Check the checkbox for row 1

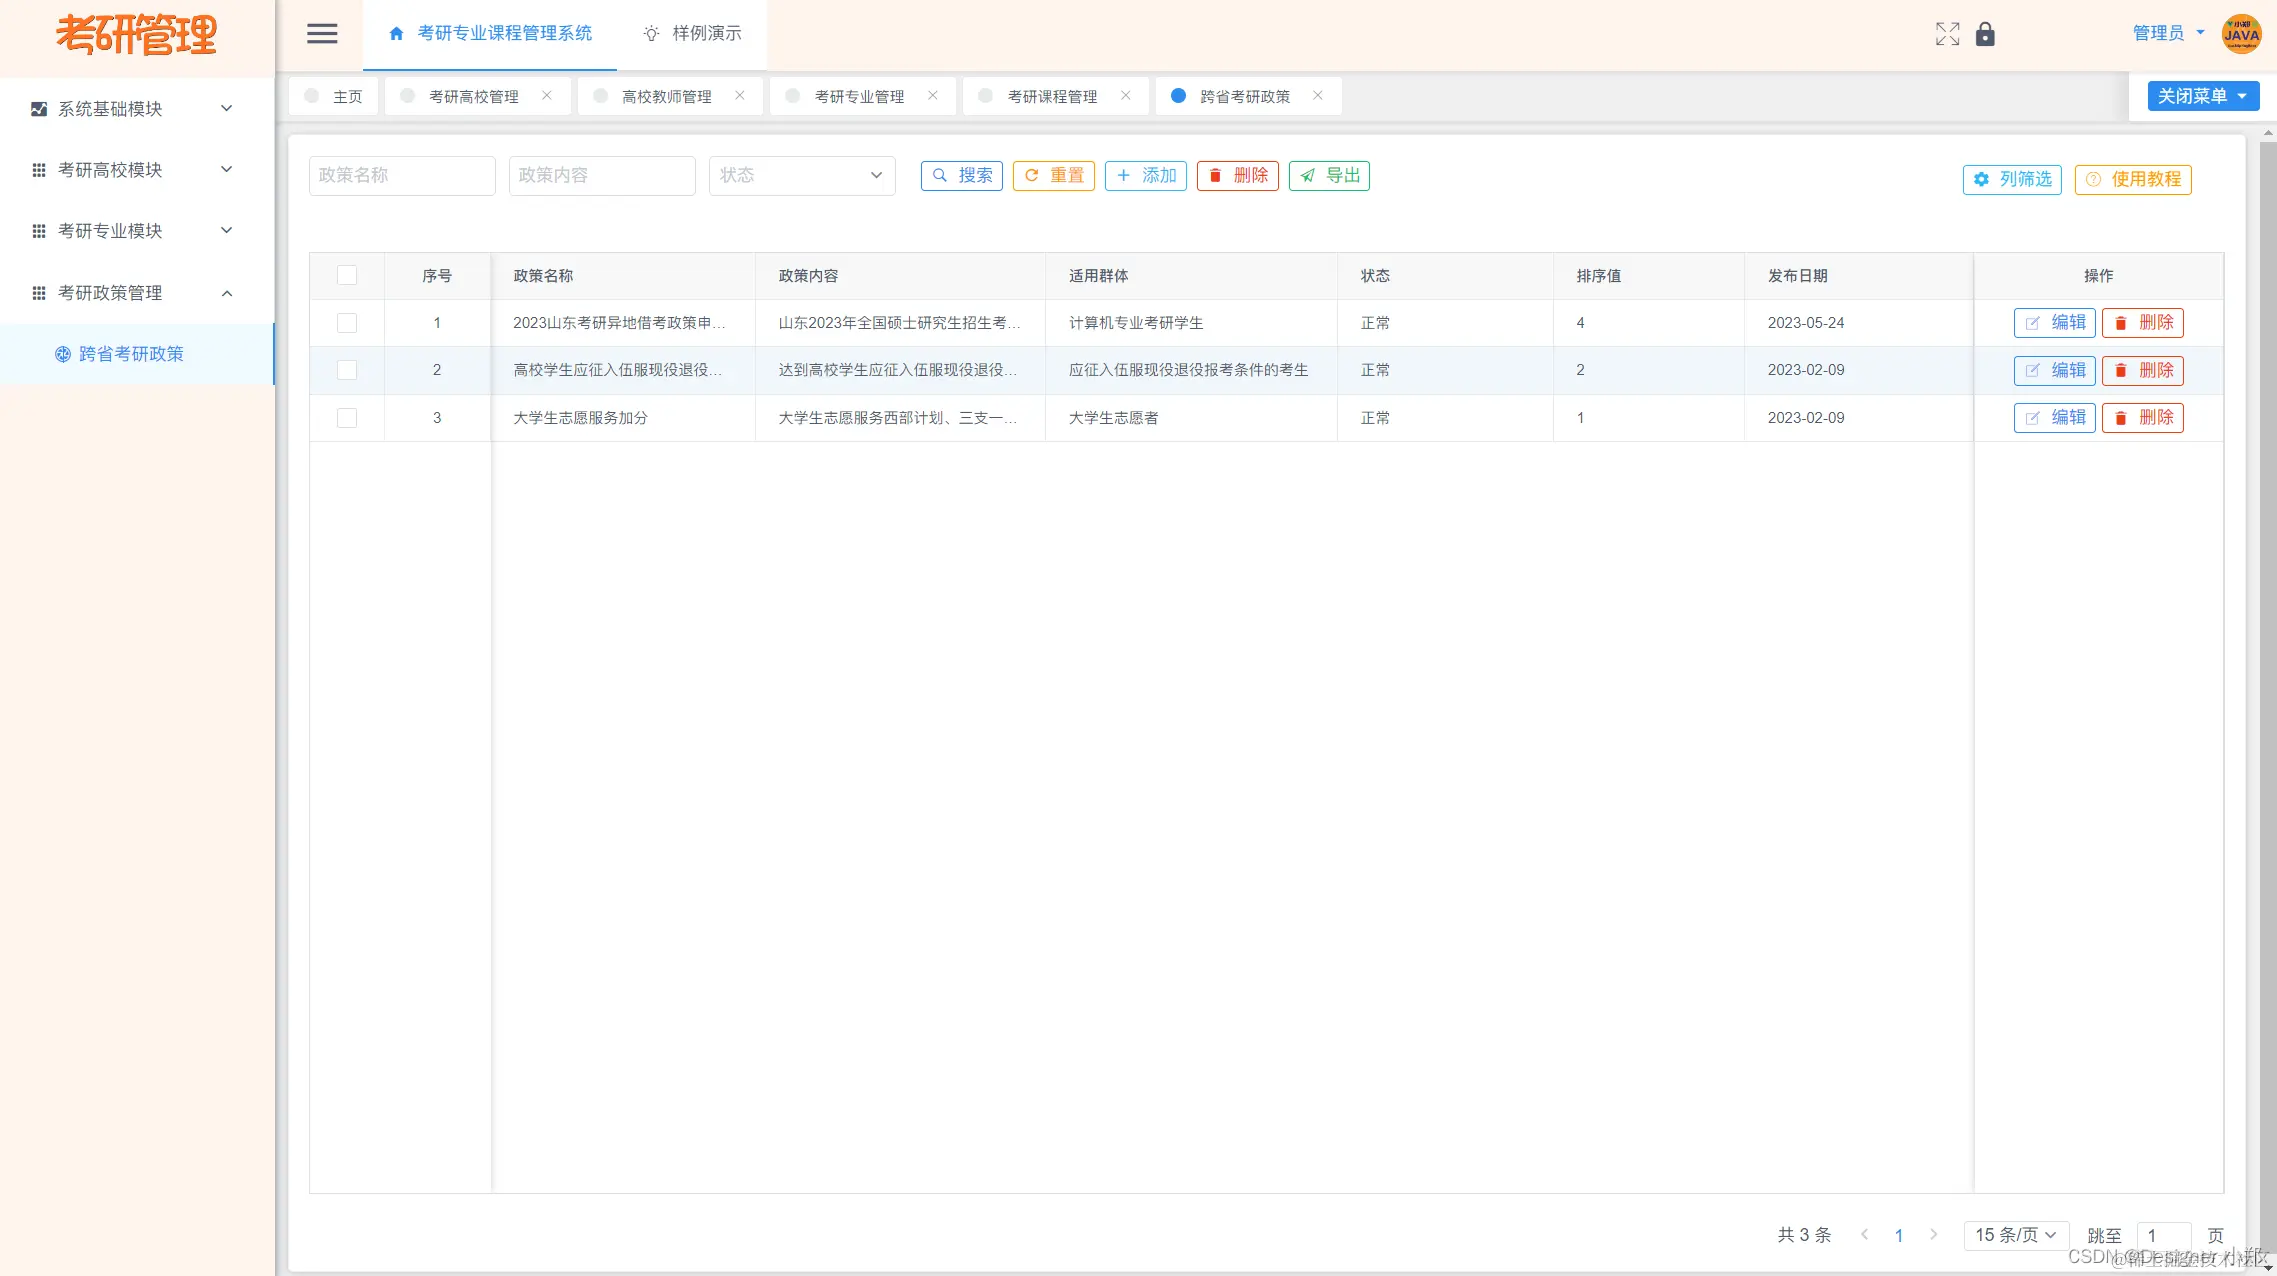347,323
